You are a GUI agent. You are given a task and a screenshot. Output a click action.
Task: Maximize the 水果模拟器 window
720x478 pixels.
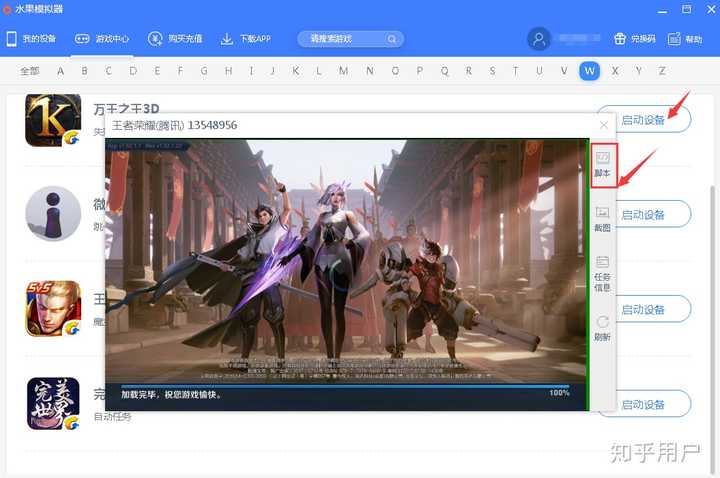pos(686,9)
